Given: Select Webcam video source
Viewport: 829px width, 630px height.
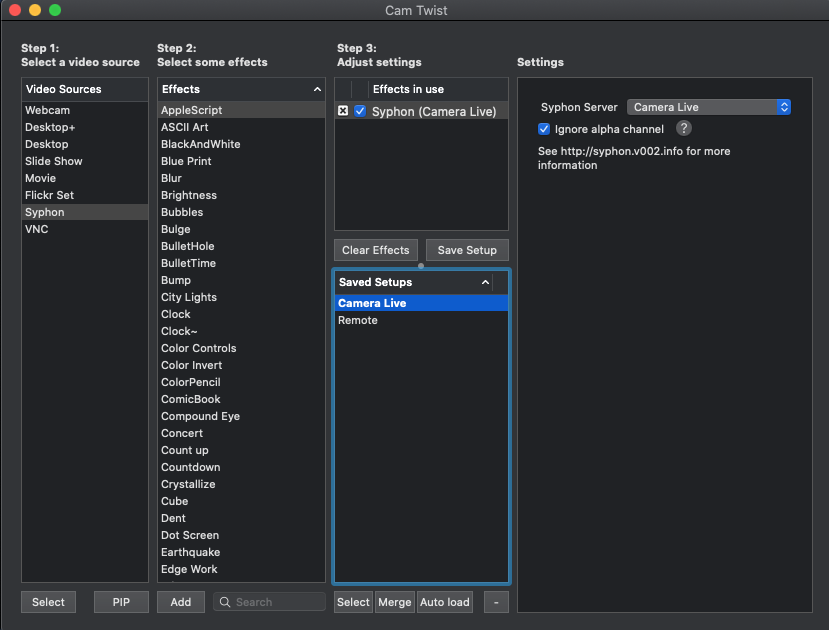Looking at the screenshot, I should 48,110.
